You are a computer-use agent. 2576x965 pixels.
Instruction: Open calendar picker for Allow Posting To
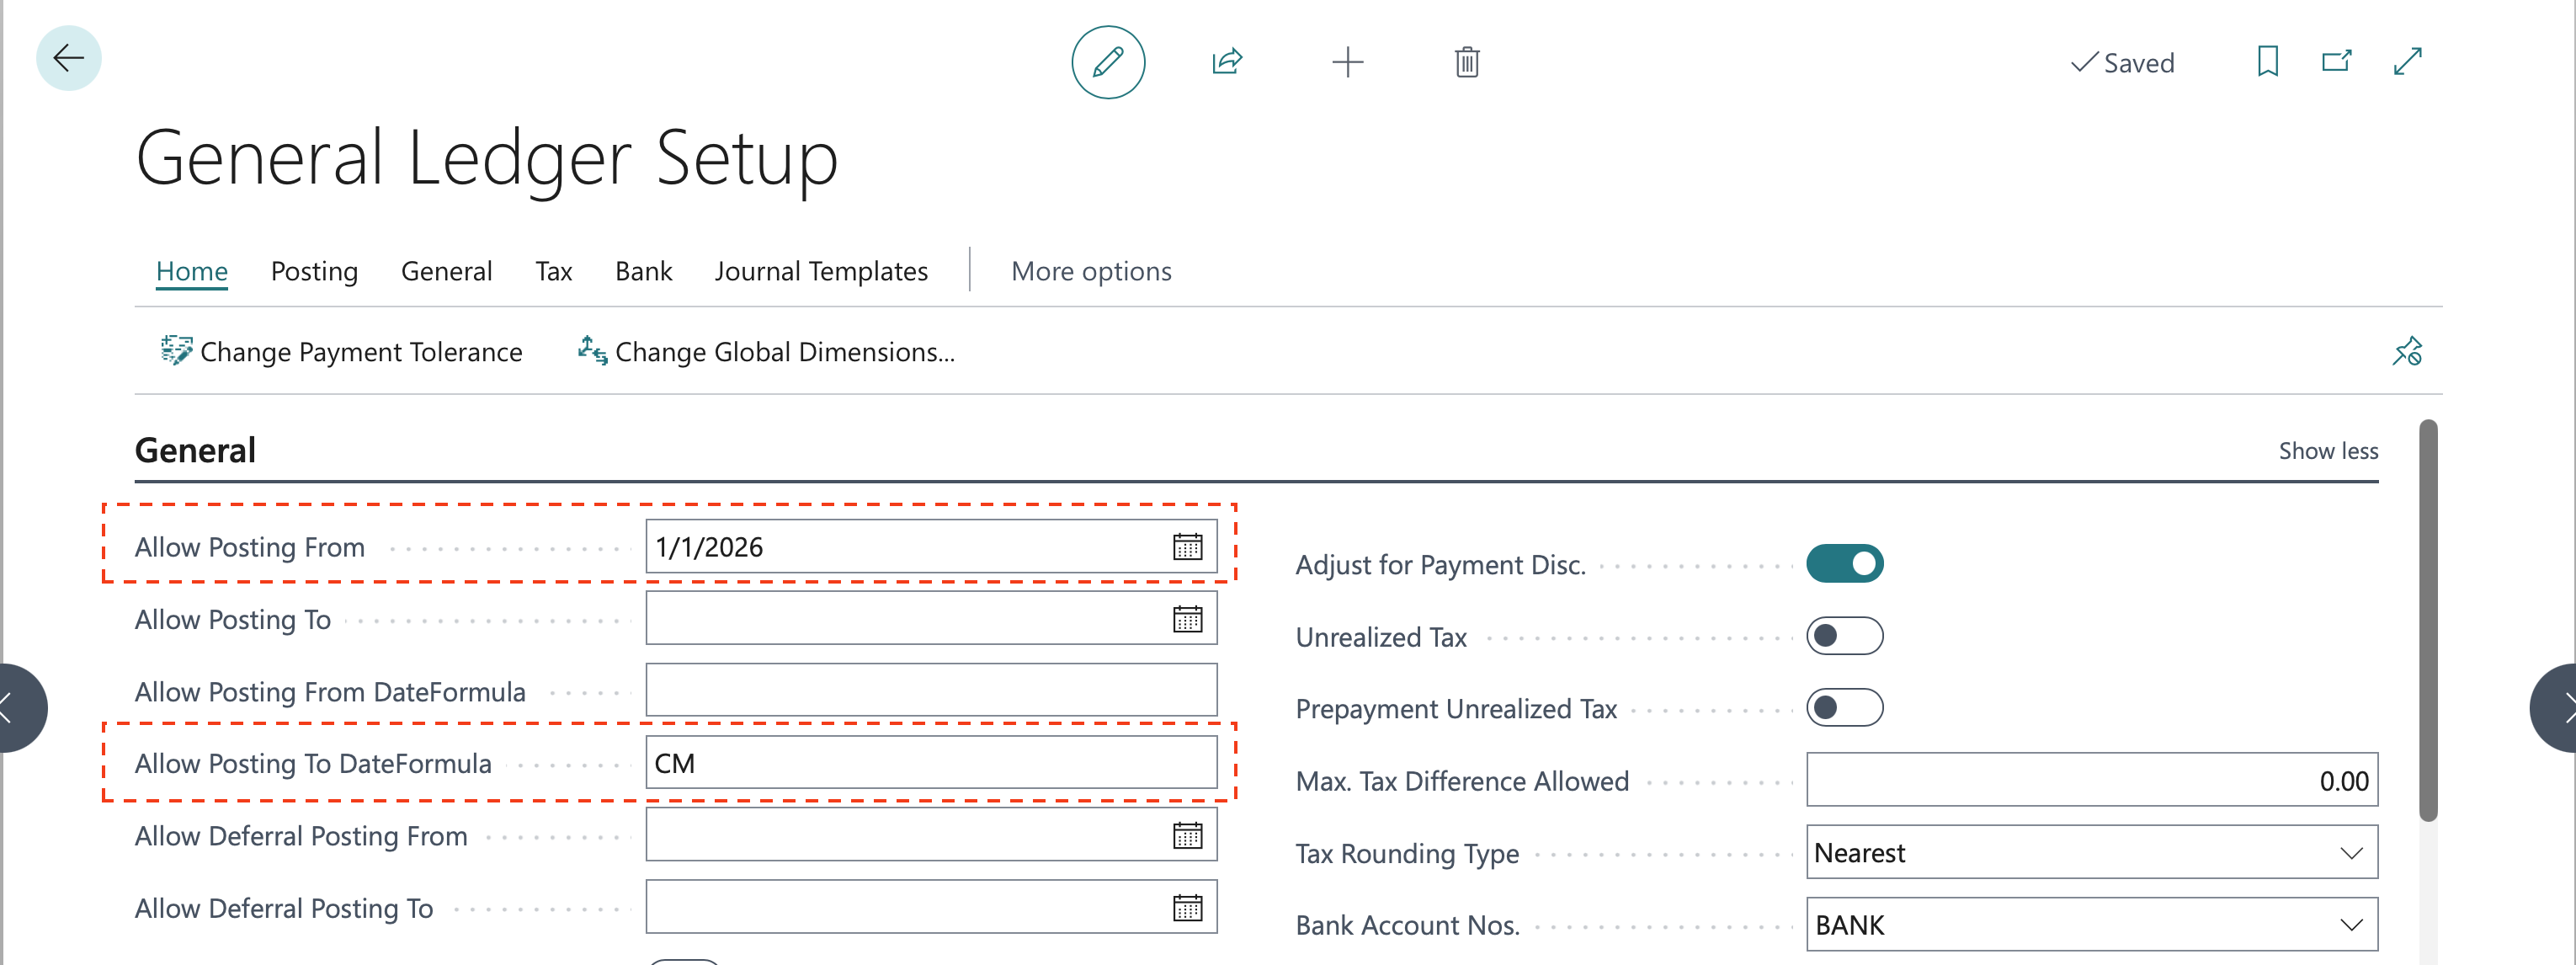tap(1187, 619)
